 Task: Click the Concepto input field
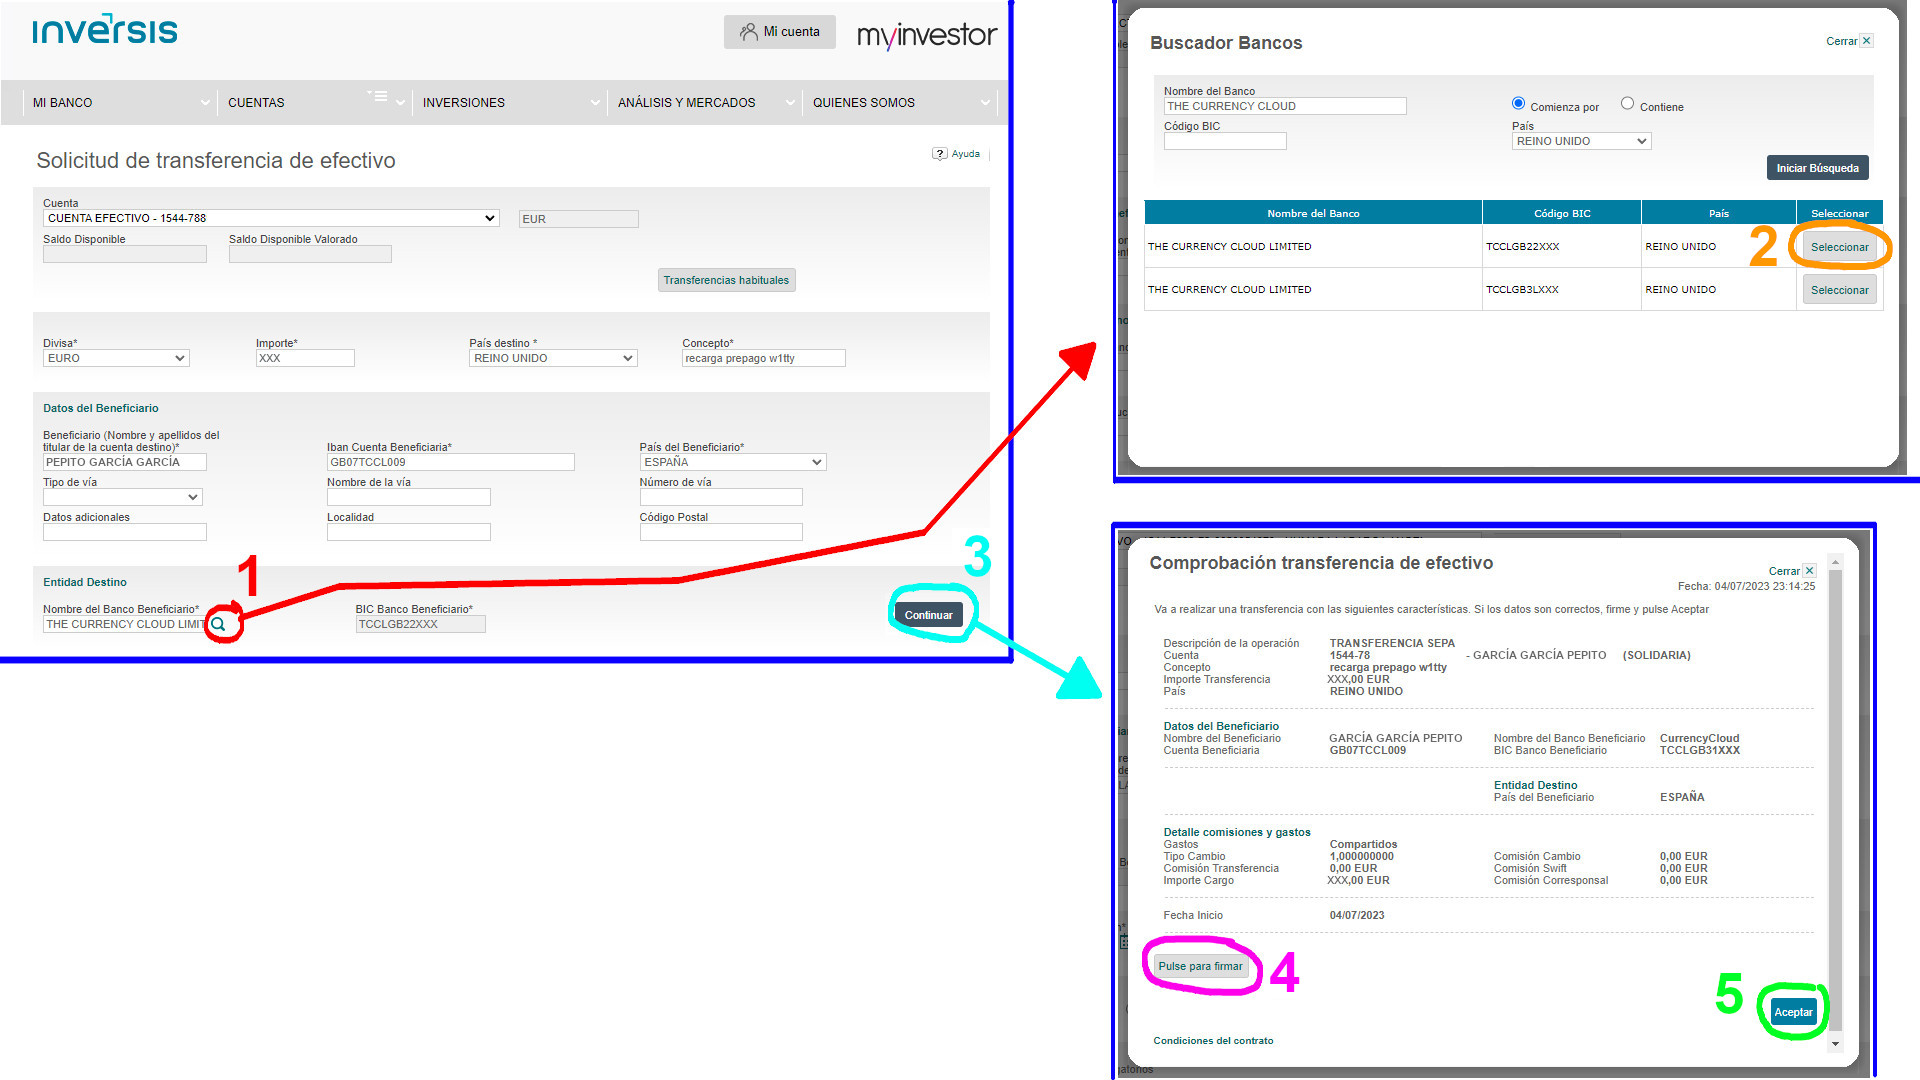(x=763, y=358)
